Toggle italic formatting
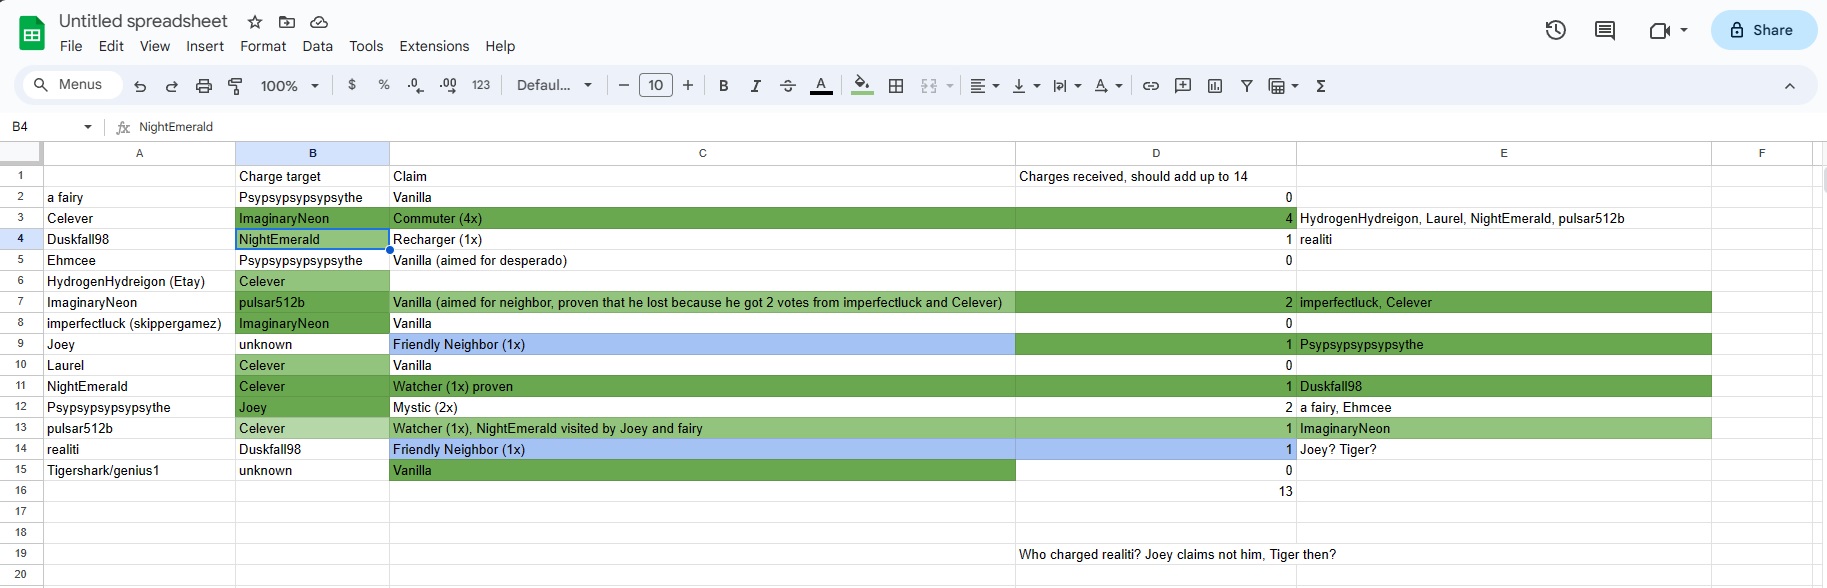1827x588 pixels. tap(755, 86)
